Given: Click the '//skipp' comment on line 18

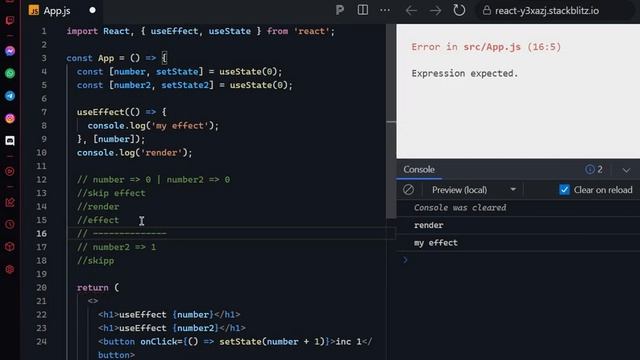Looking at the screenshot, I should [x=96, y=261].
